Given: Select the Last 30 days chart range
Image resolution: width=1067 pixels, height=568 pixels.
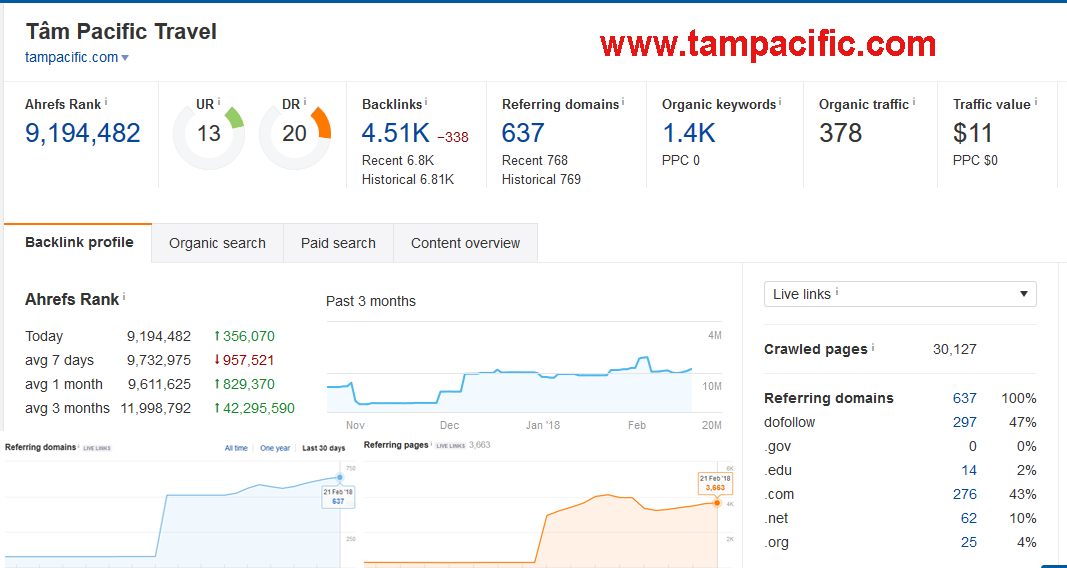Looking at the screenshot, I should [x=323, y=448].
